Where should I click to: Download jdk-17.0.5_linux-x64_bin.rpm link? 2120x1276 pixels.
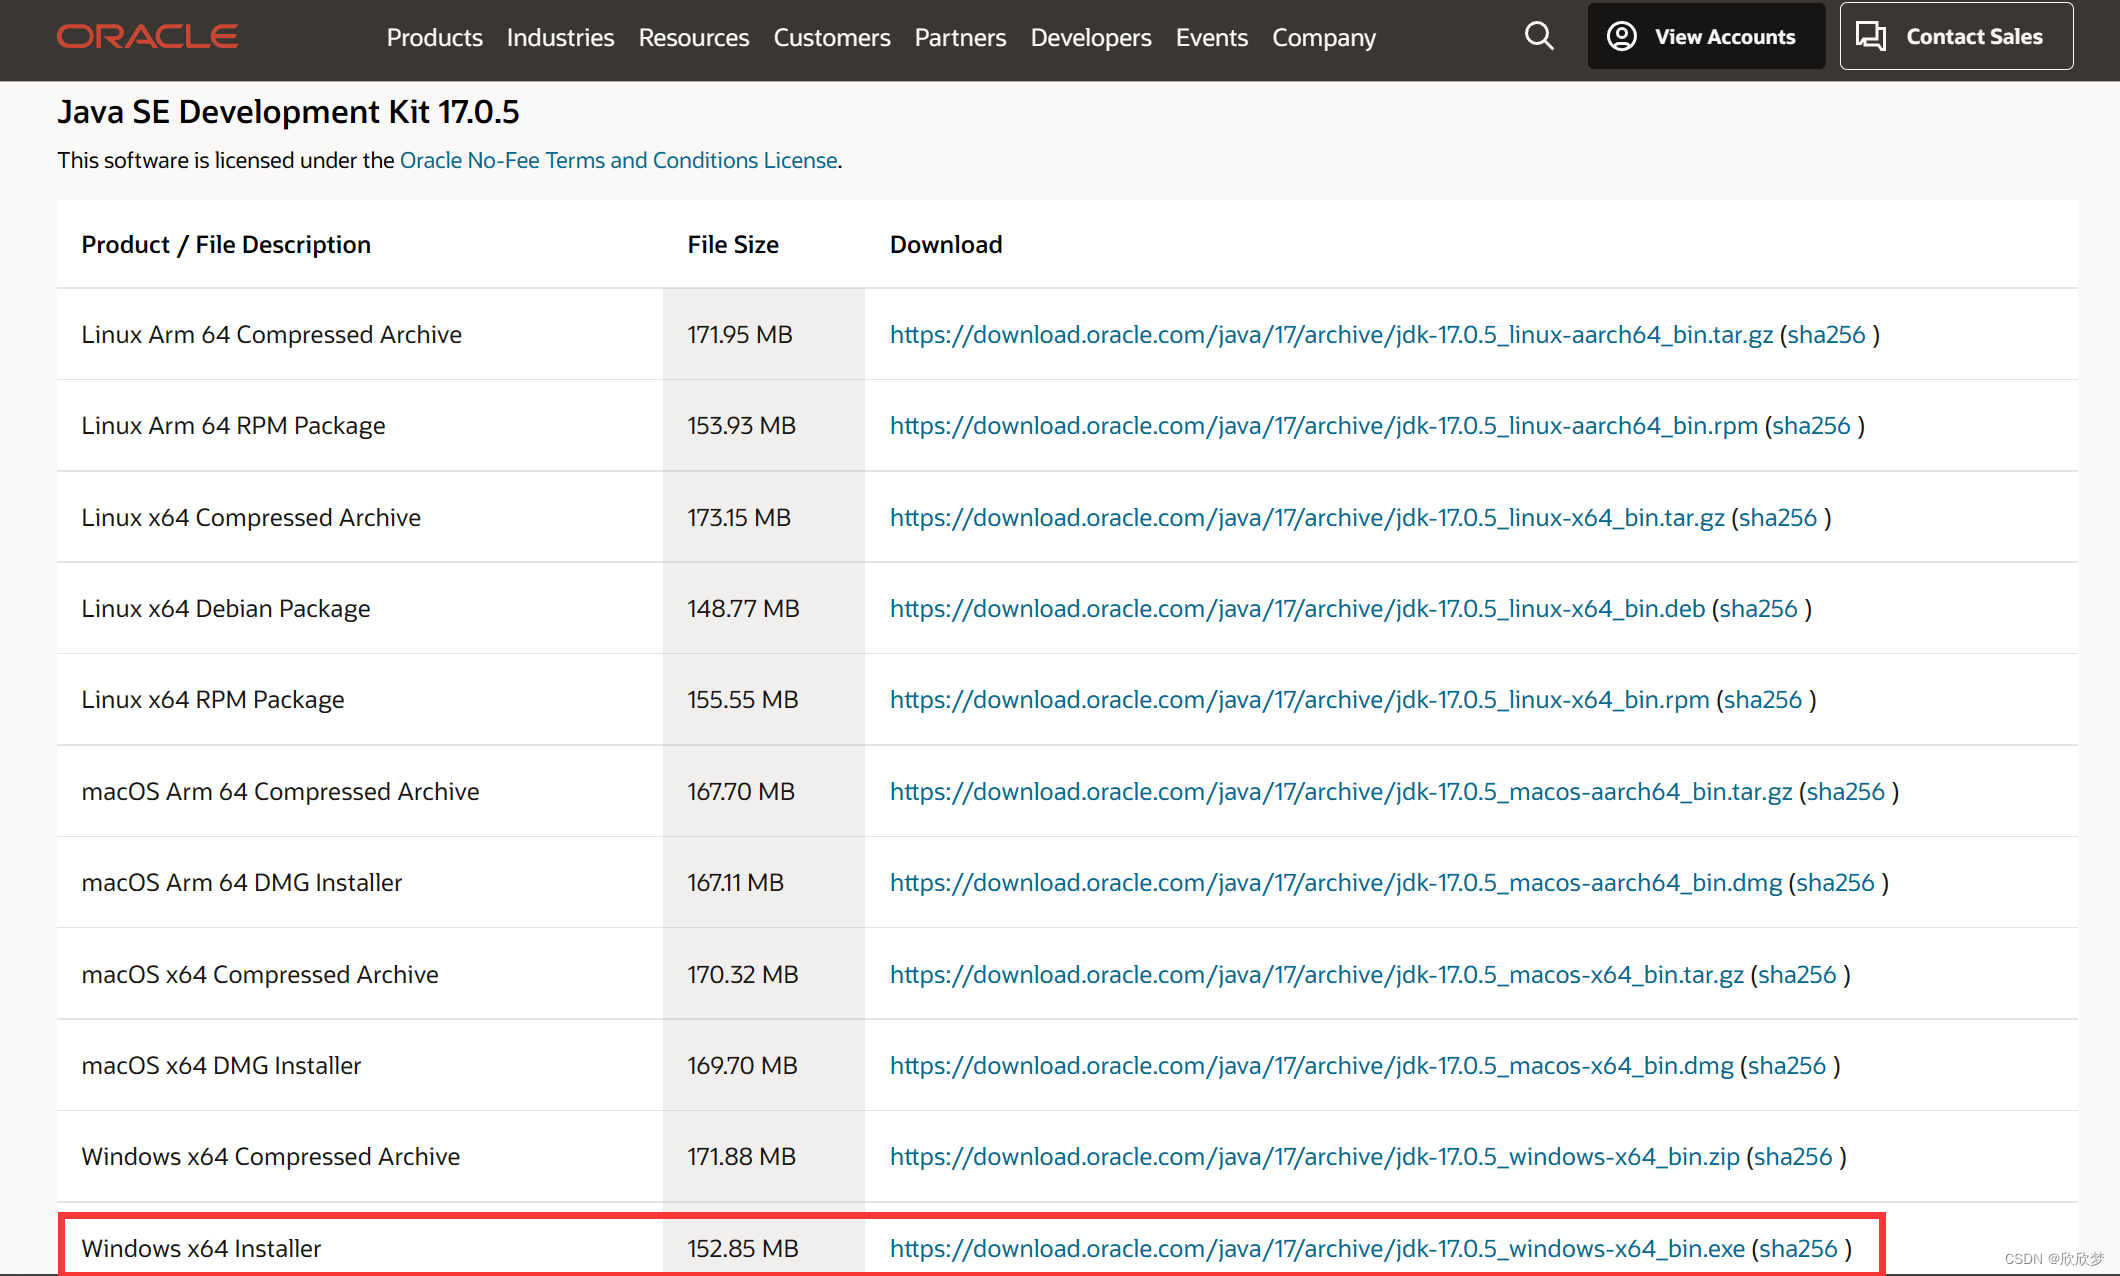coord(1299,700)
